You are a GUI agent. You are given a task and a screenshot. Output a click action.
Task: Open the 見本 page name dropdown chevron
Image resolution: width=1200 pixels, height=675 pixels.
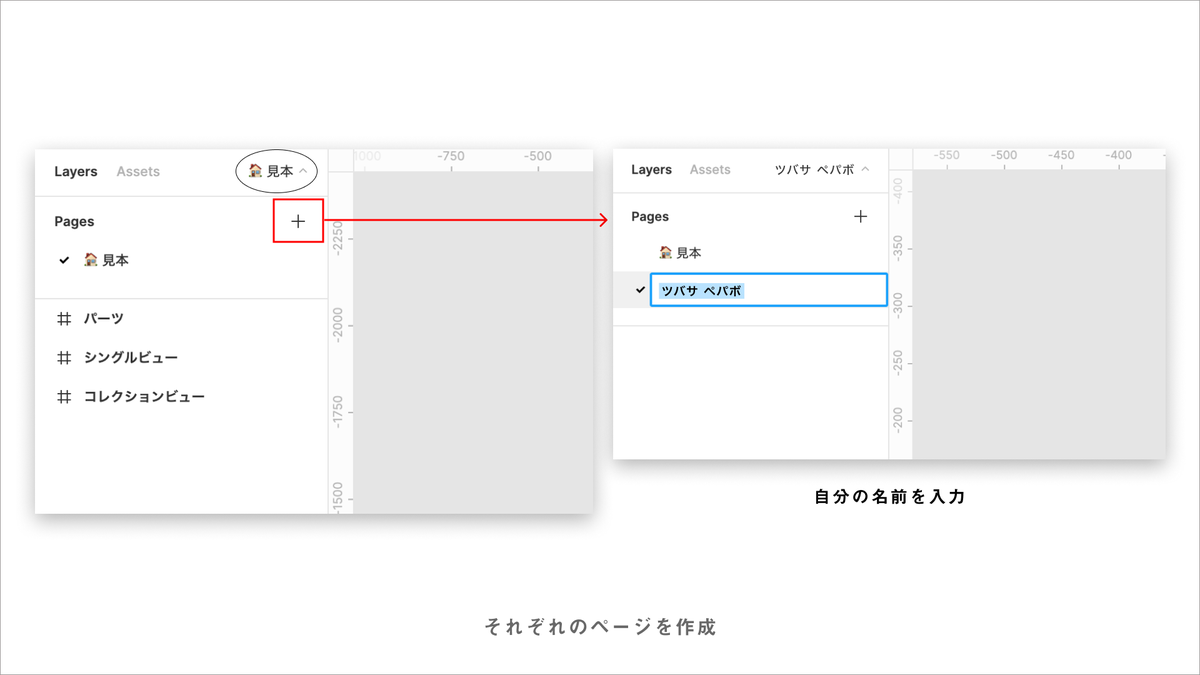[x=305, y=171]
